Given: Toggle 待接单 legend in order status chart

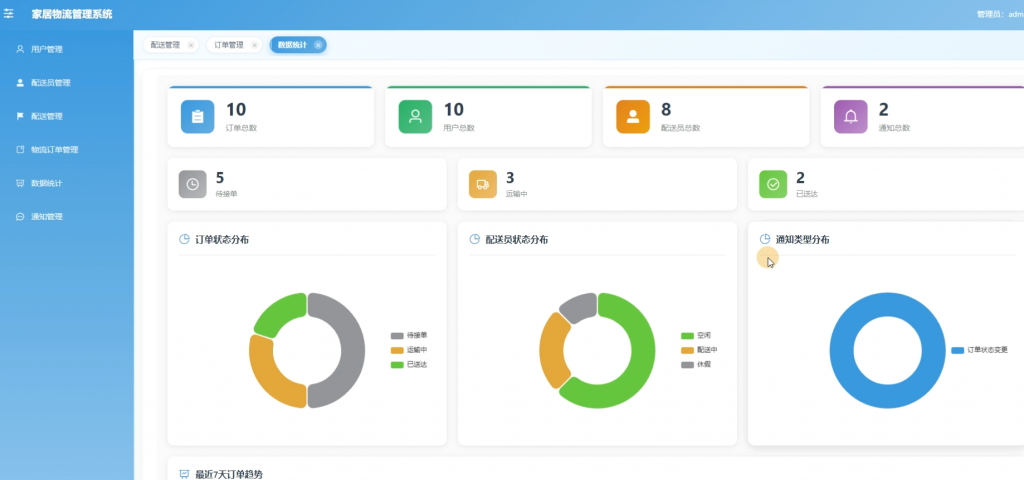Looking at the screenshot, I should [x=409, y=336].
